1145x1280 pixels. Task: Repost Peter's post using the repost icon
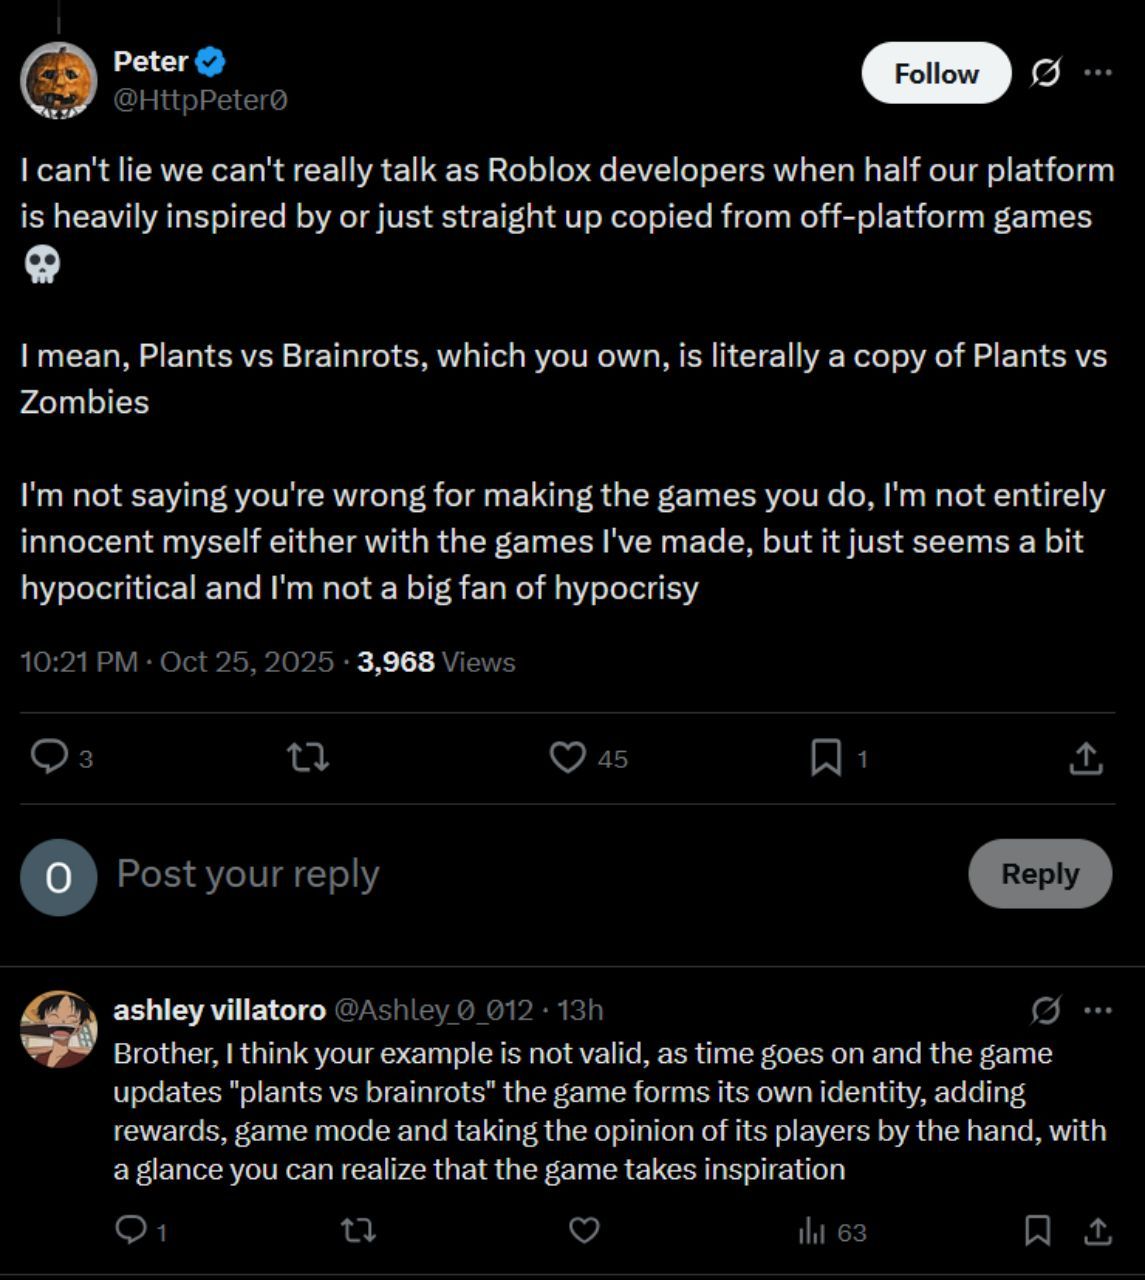click(x=308, y=757)
